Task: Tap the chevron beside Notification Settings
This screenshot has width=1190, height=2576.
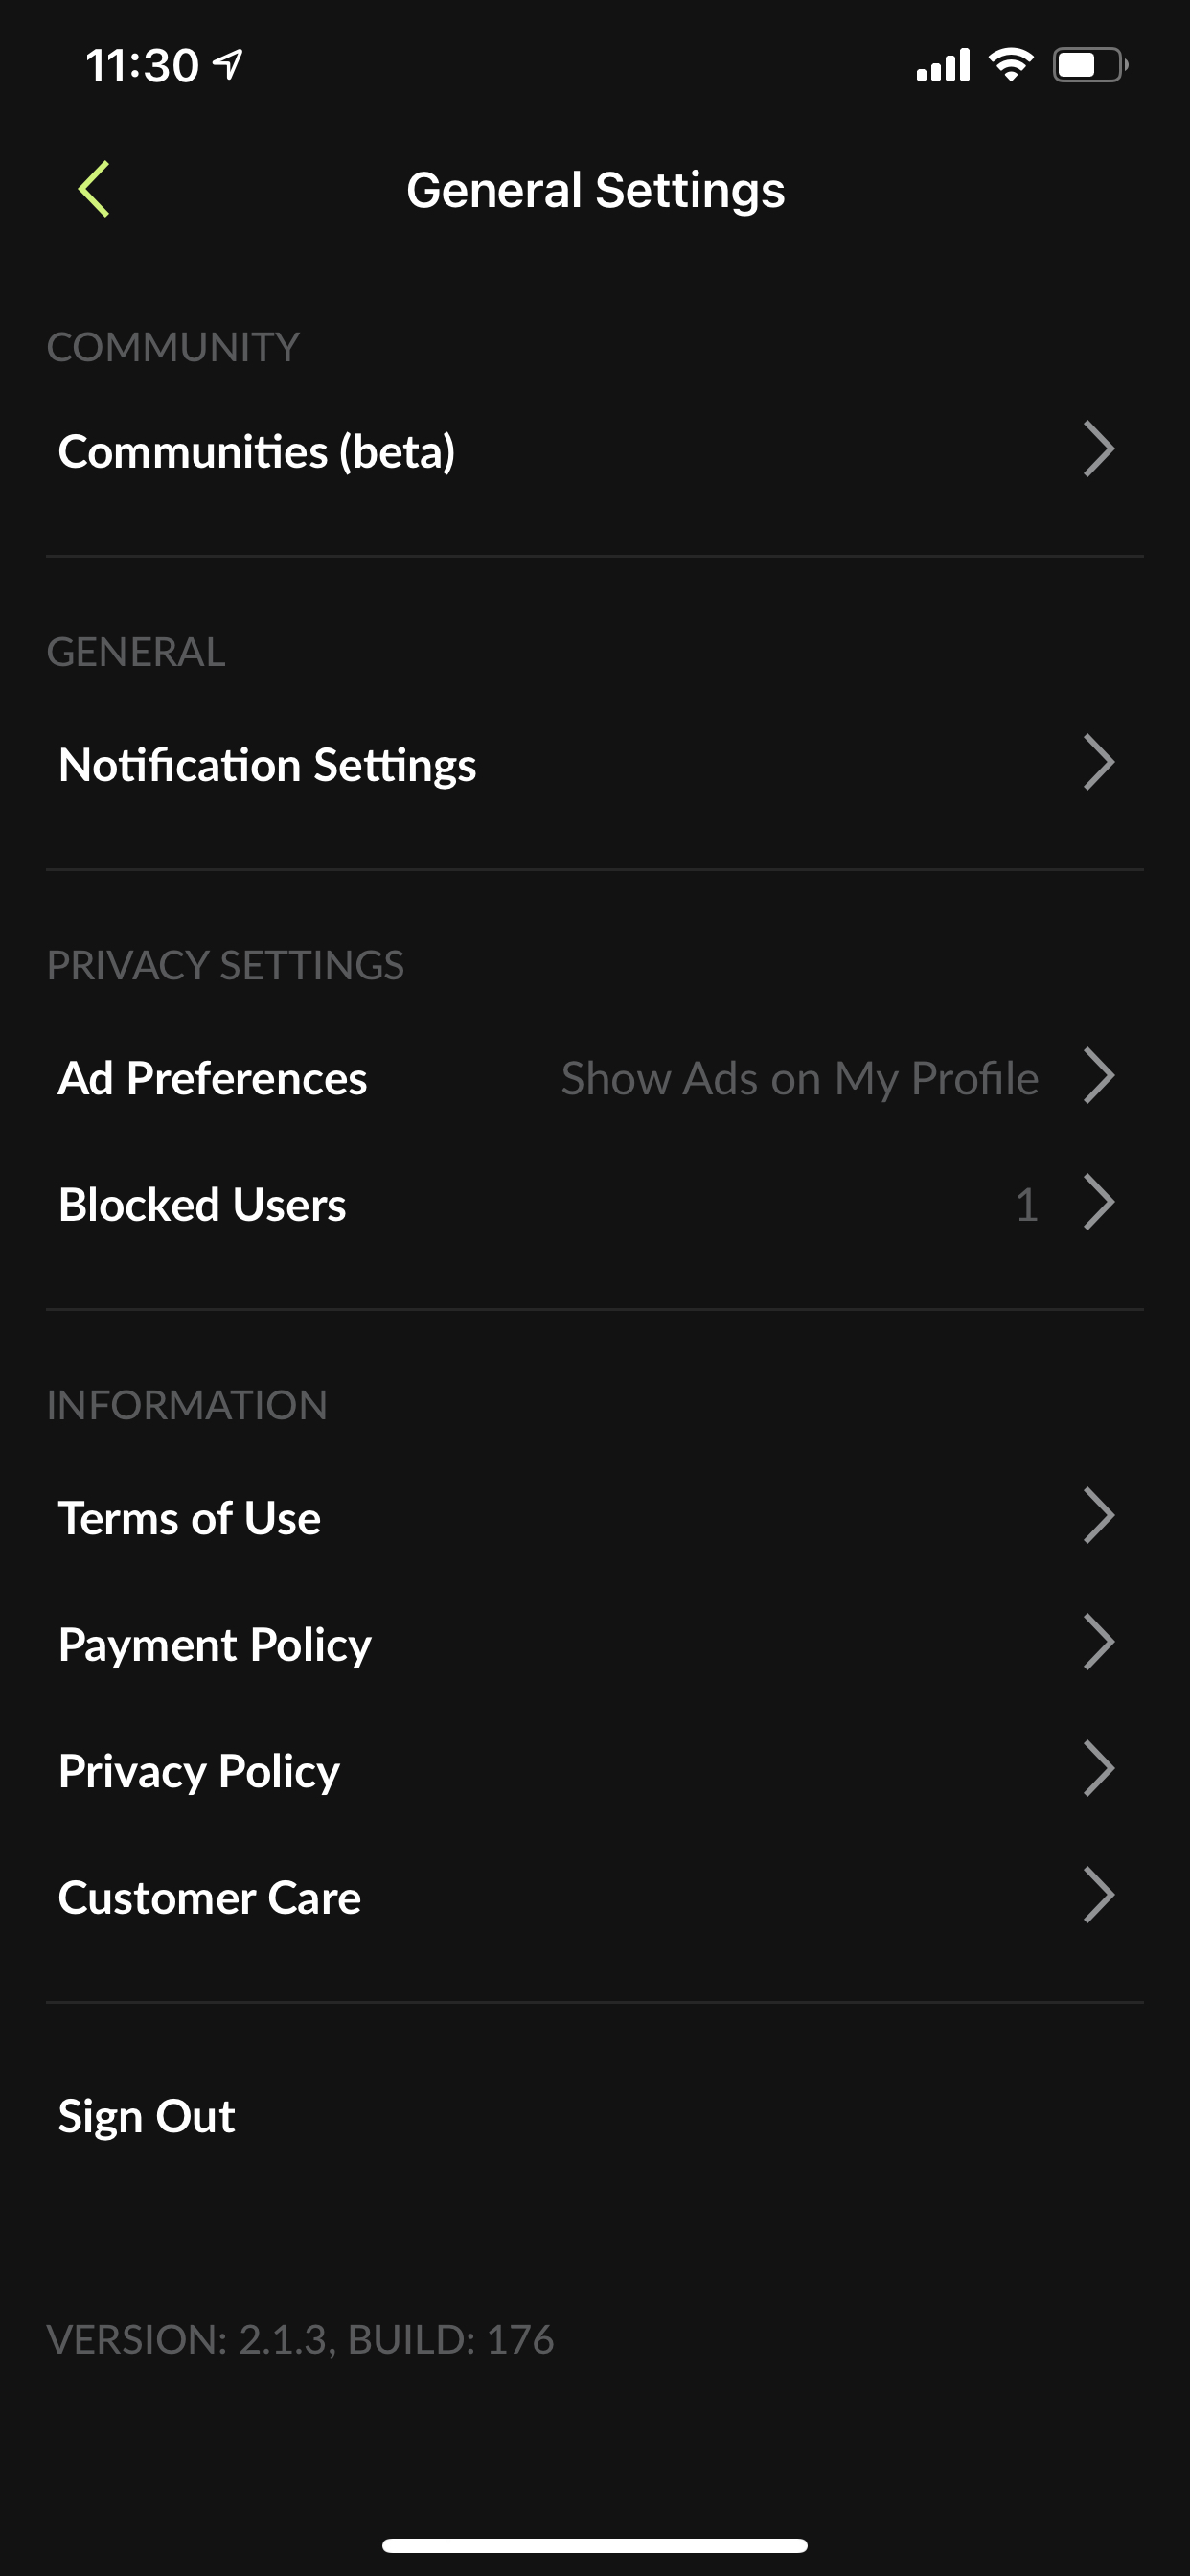Action: (1098, 764)
